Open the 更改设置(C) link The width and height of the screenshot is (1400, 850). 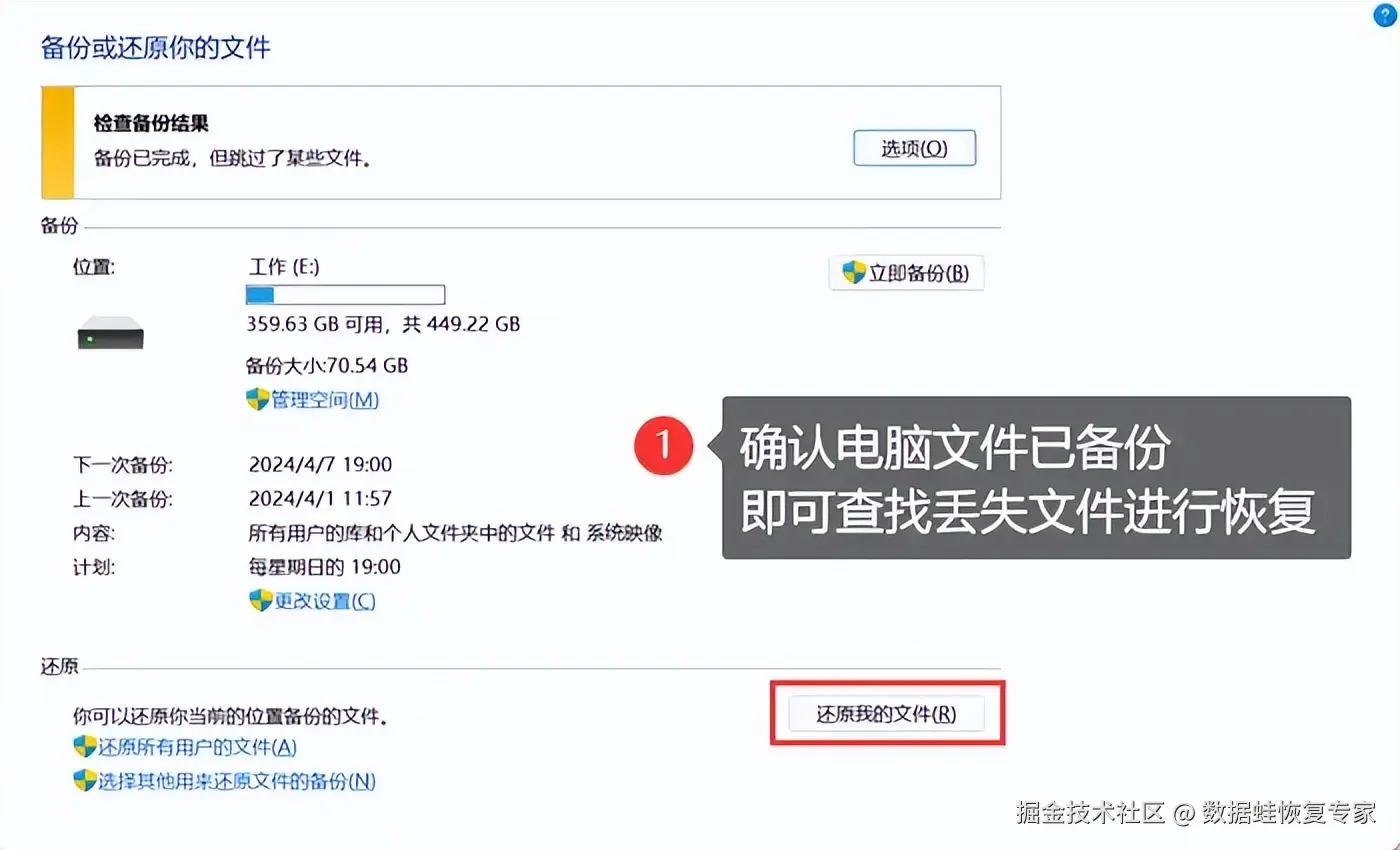tap(325, 601)
